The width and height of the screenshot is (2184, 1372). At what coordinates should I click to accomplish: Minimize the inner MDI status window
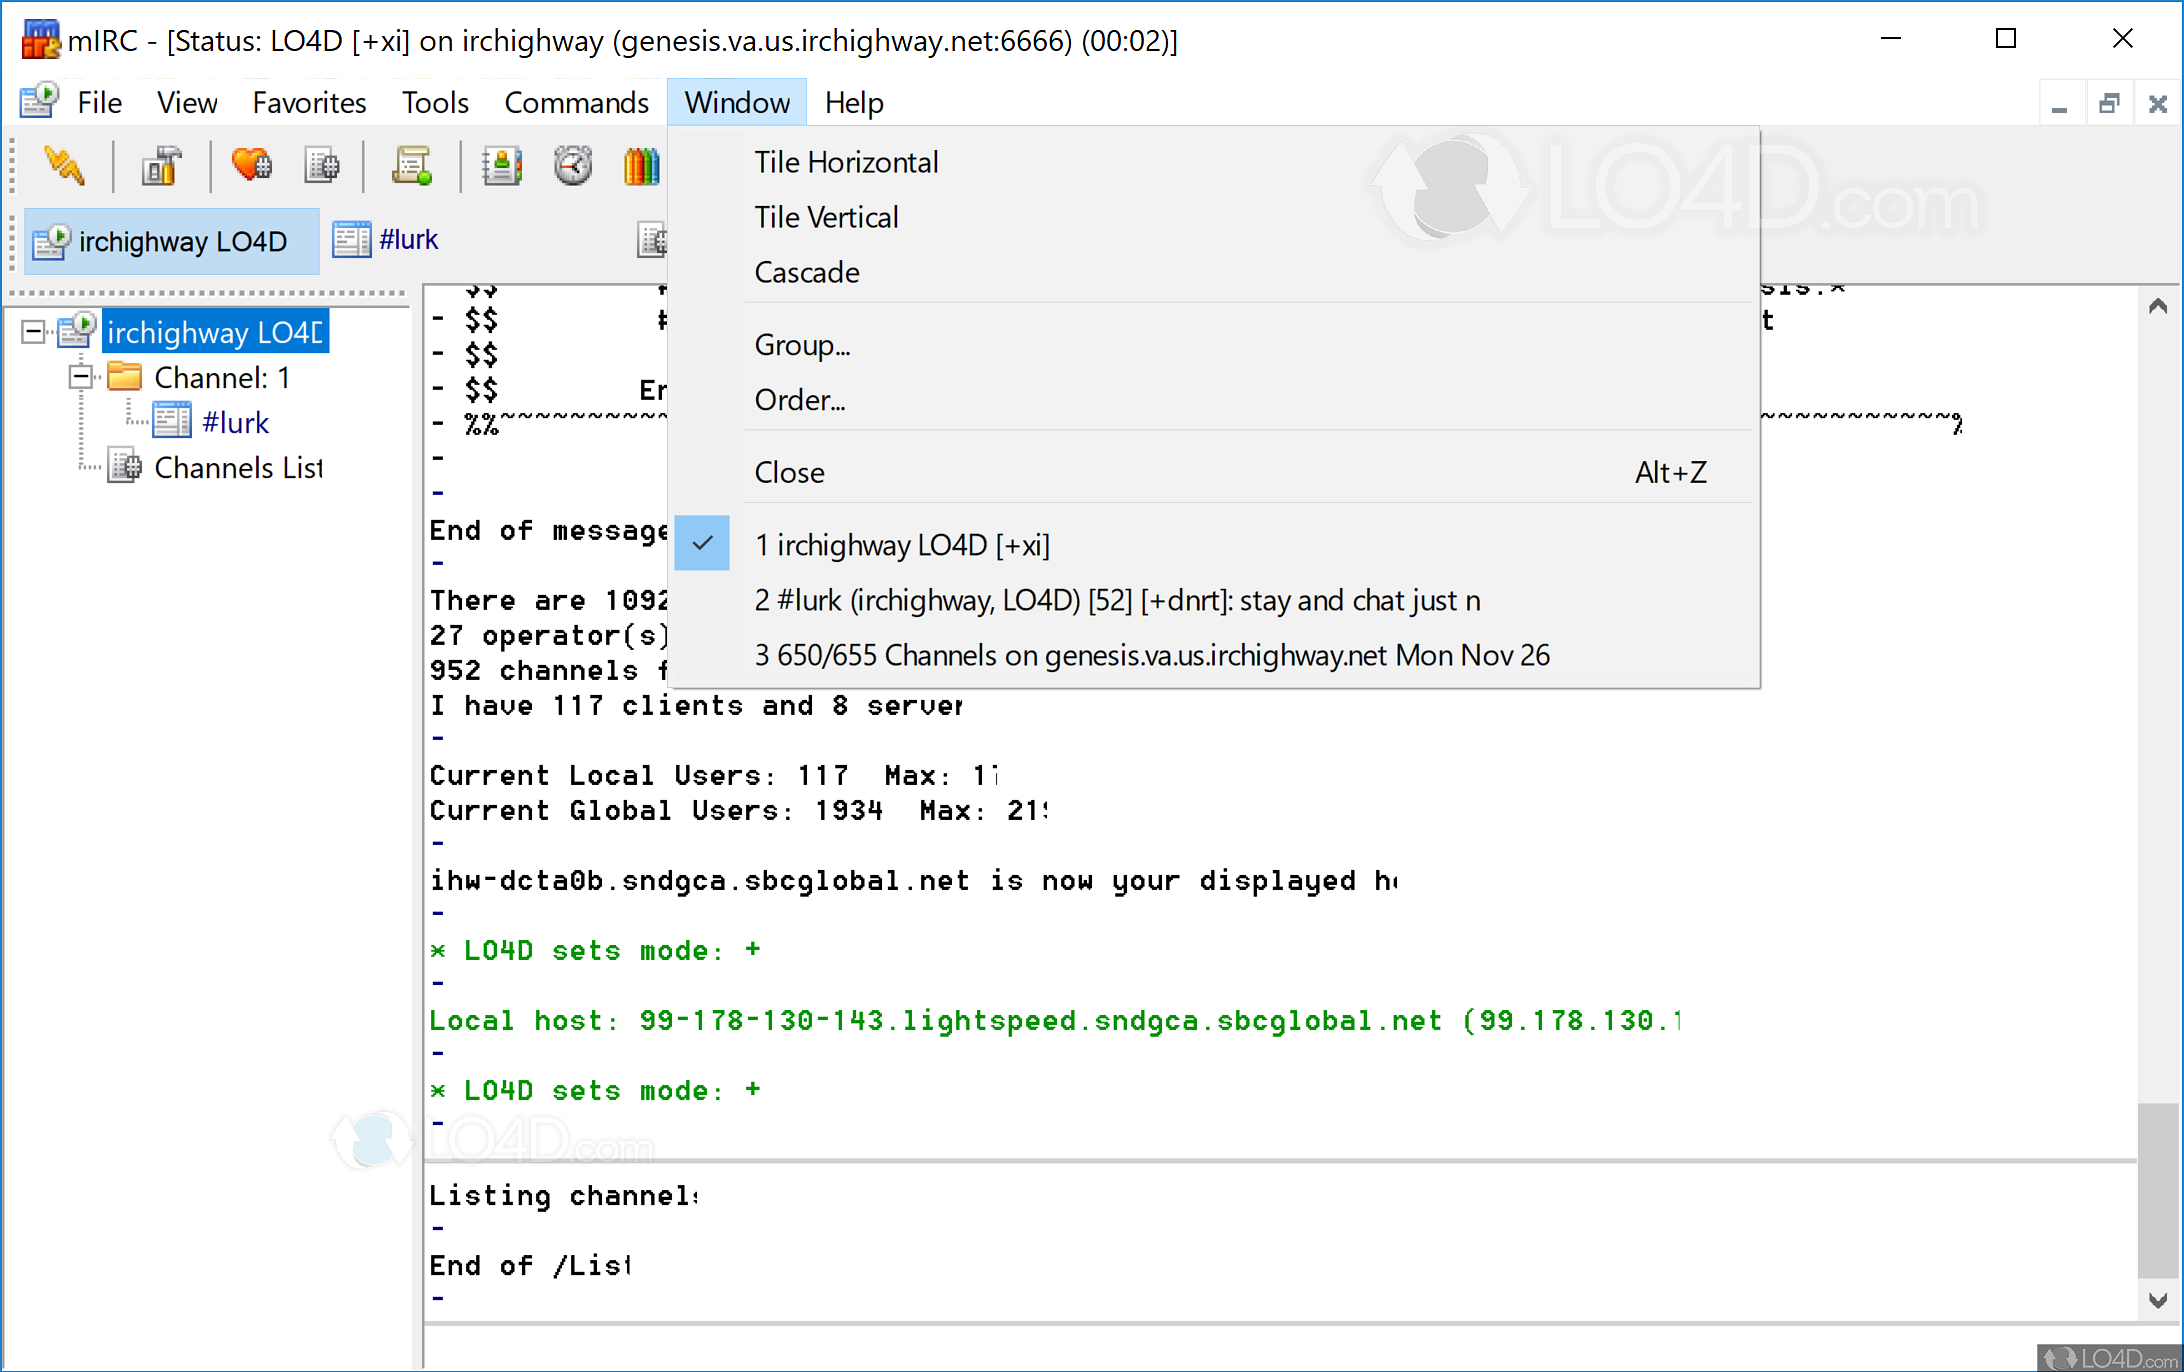pos(2059,104)
